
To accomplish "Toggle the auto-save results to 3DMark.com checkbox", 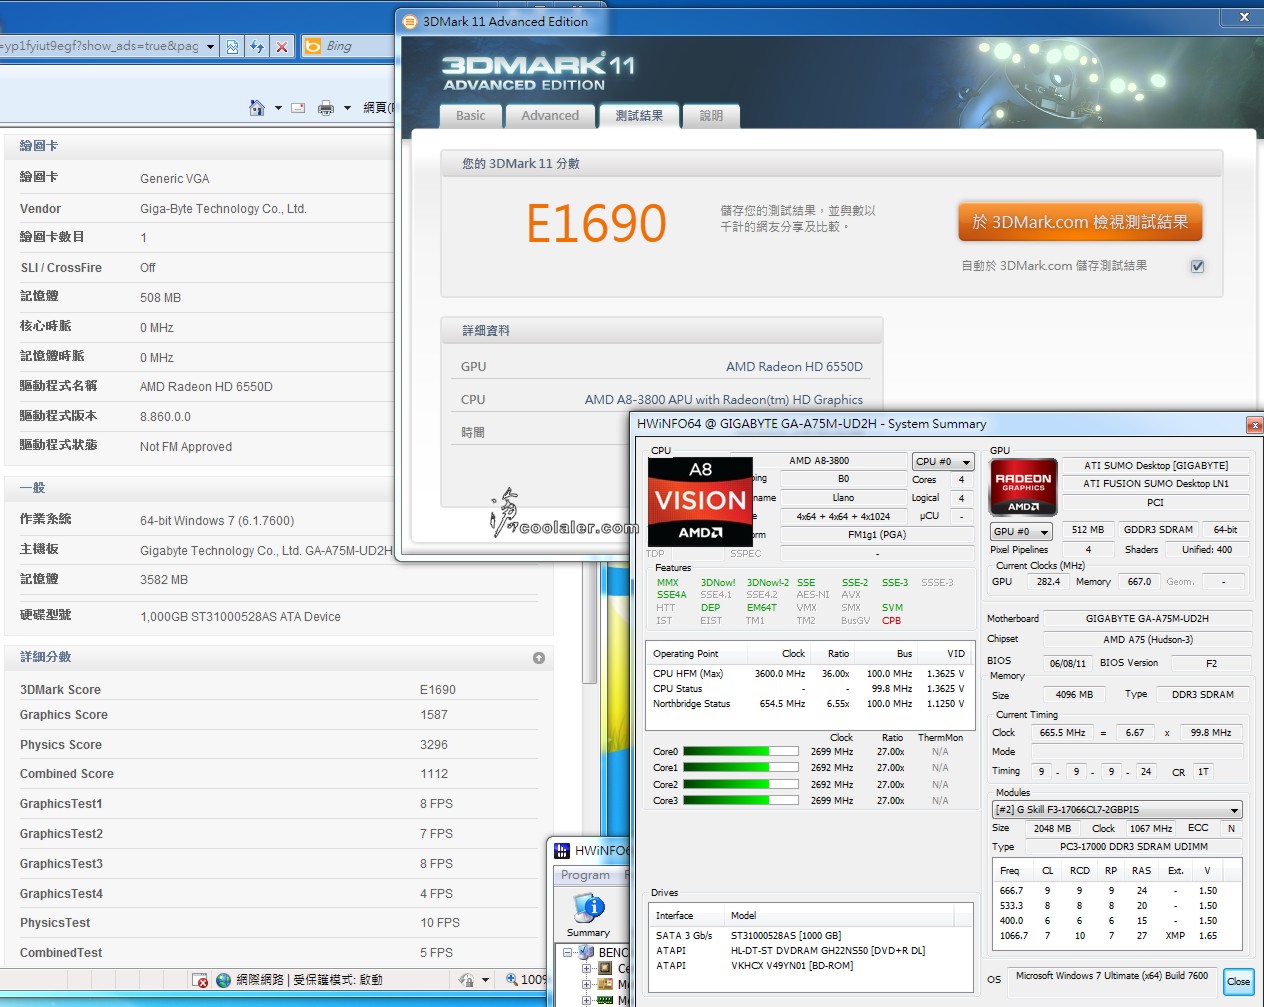I will click(1198, 266).
